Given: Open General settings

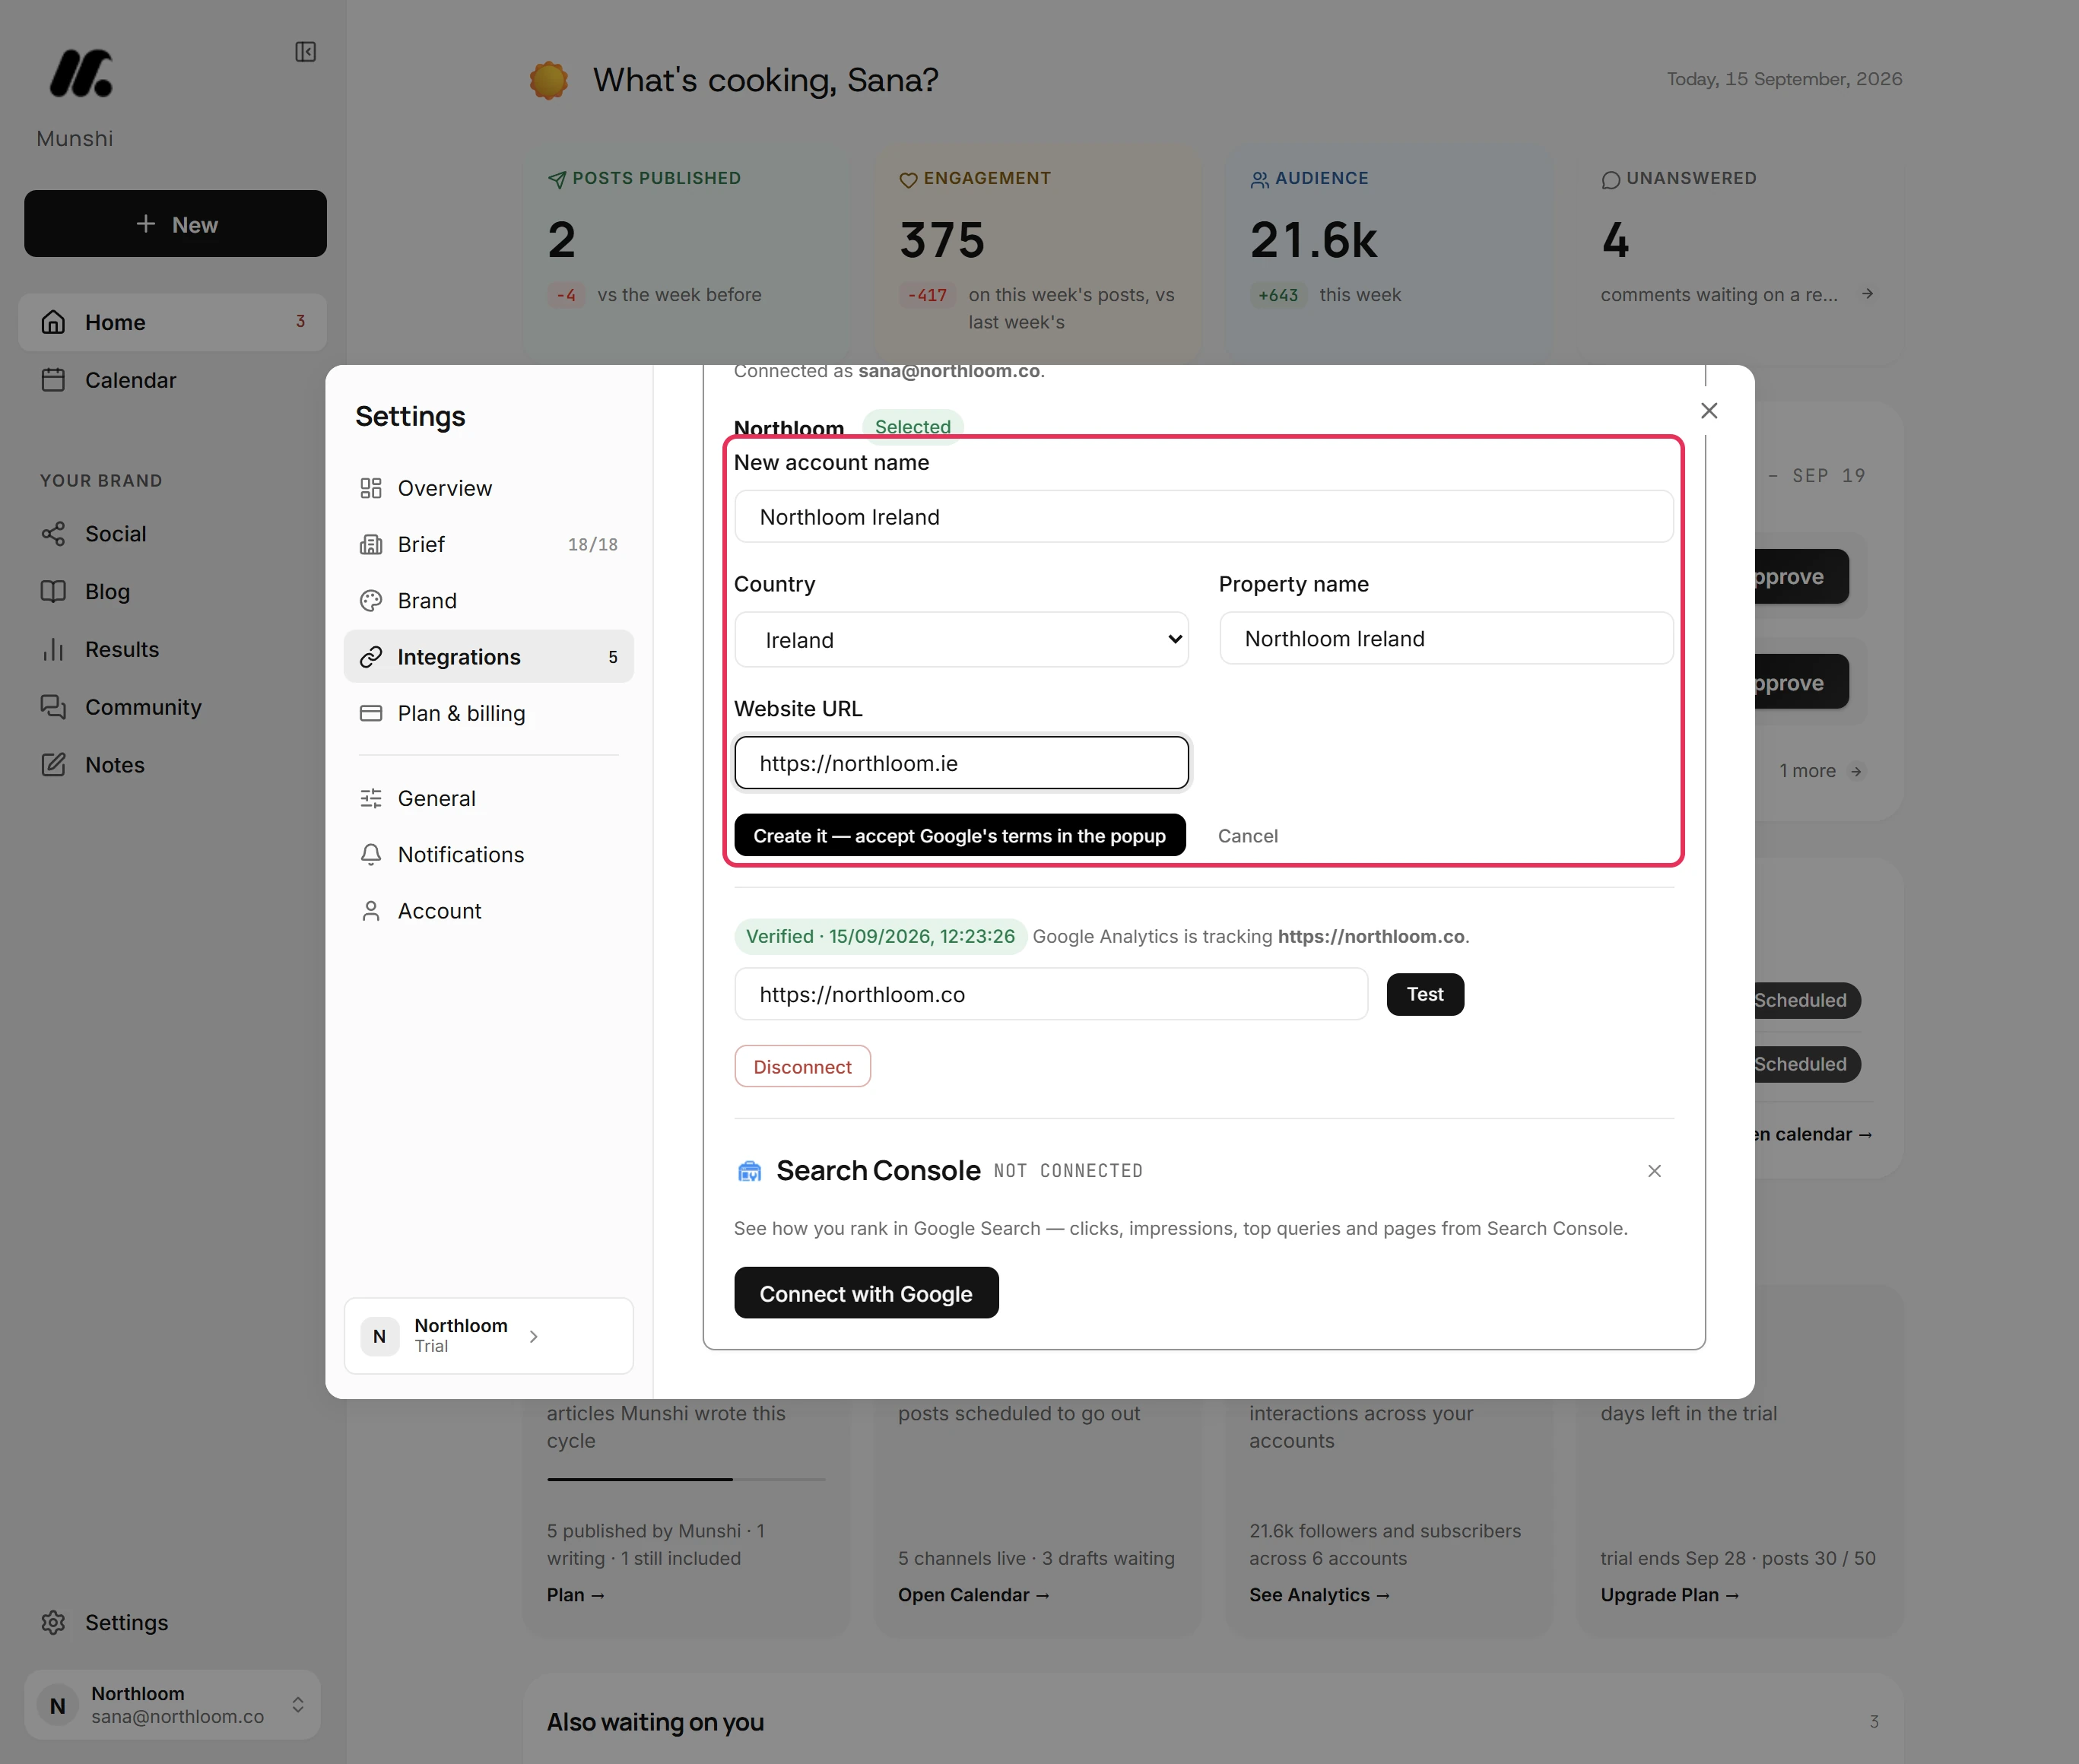Looking at the screenshot, I should point(488,798).
